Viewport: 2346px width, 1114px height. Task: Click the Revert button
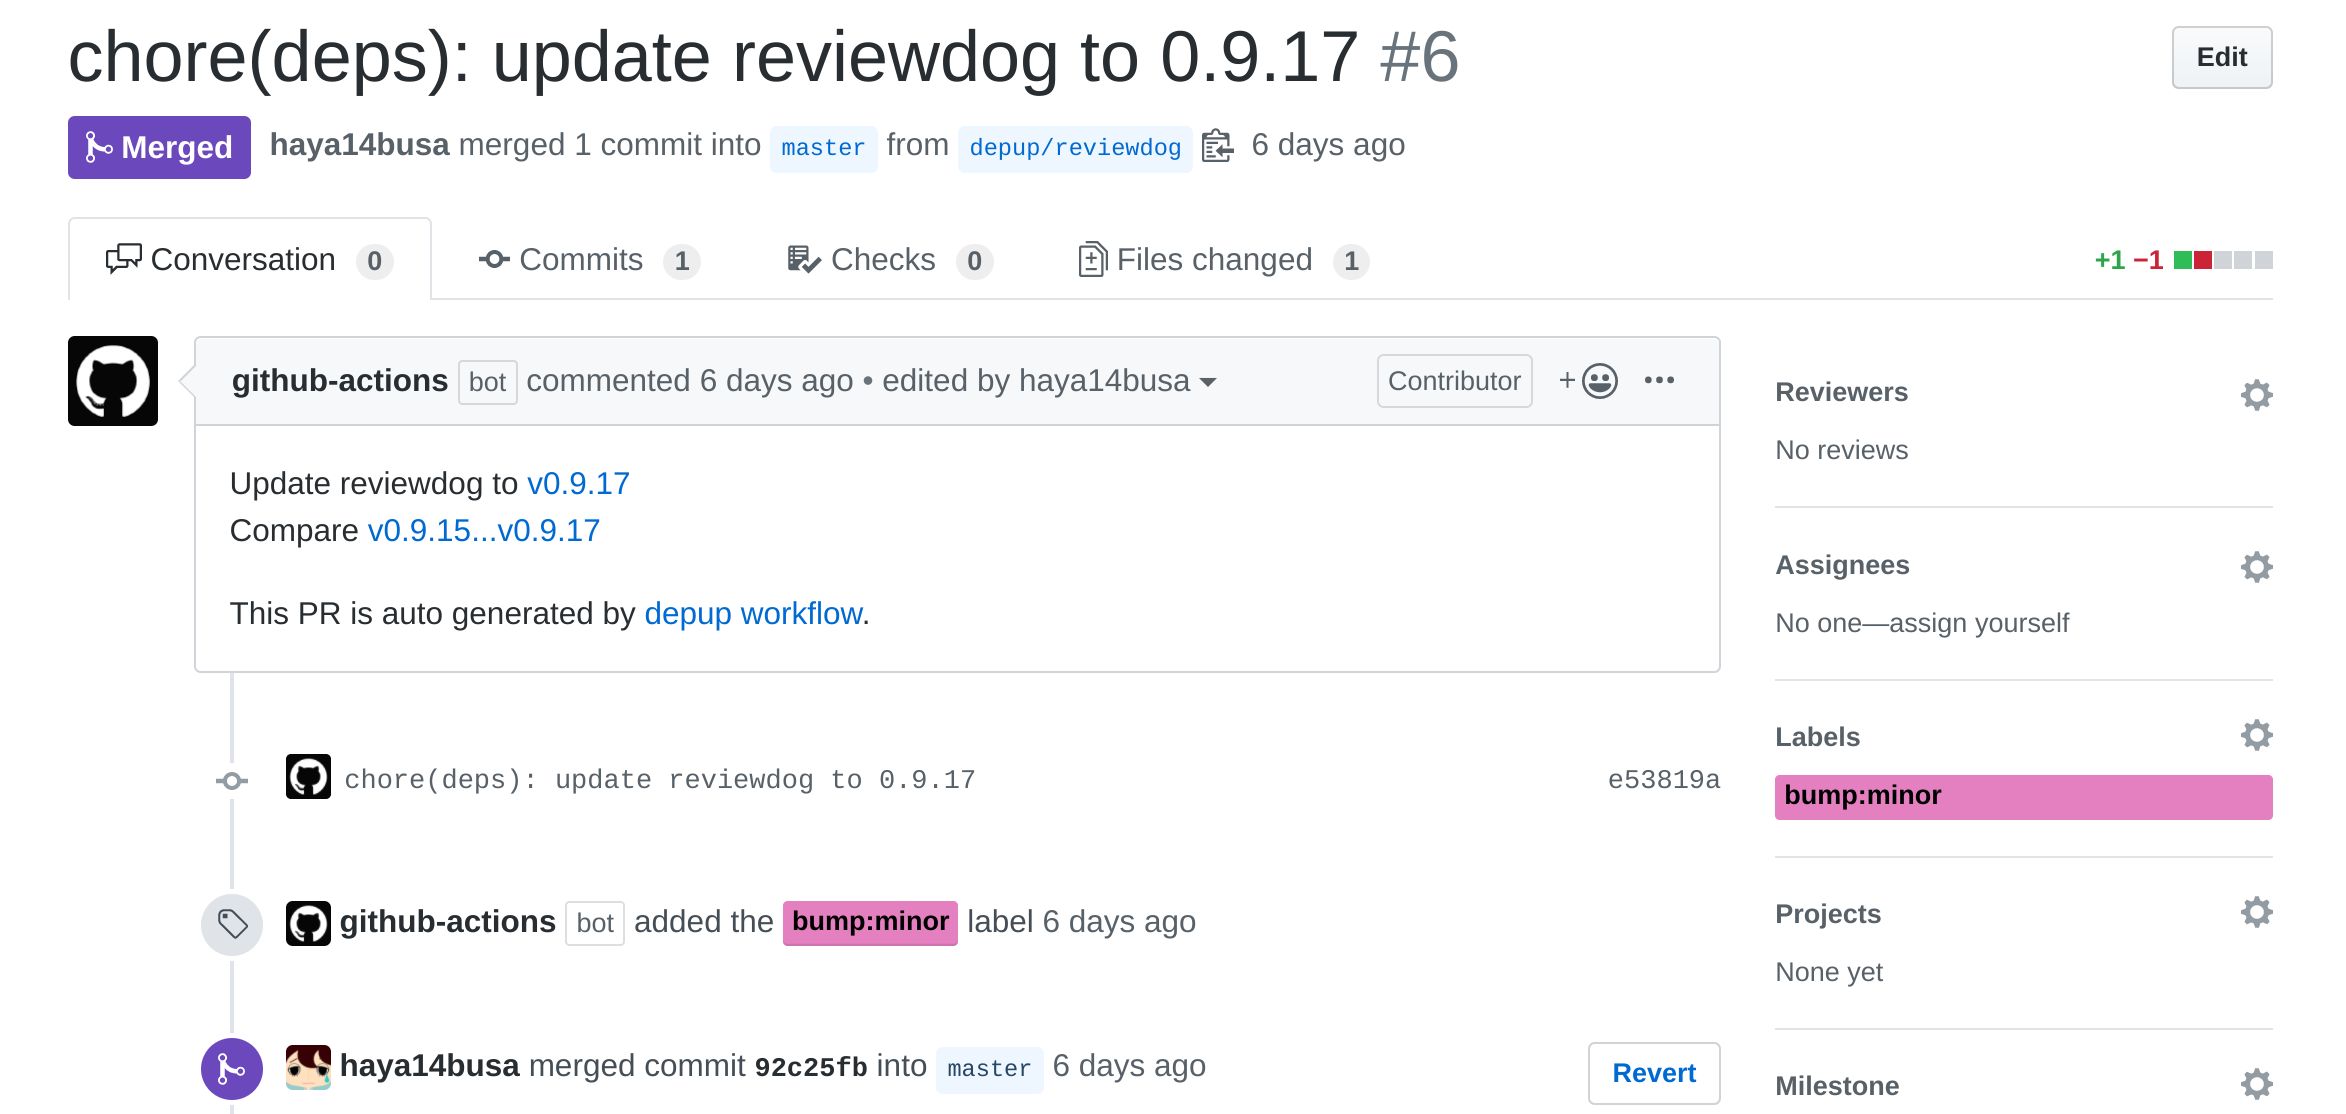click(1653, 1072)
